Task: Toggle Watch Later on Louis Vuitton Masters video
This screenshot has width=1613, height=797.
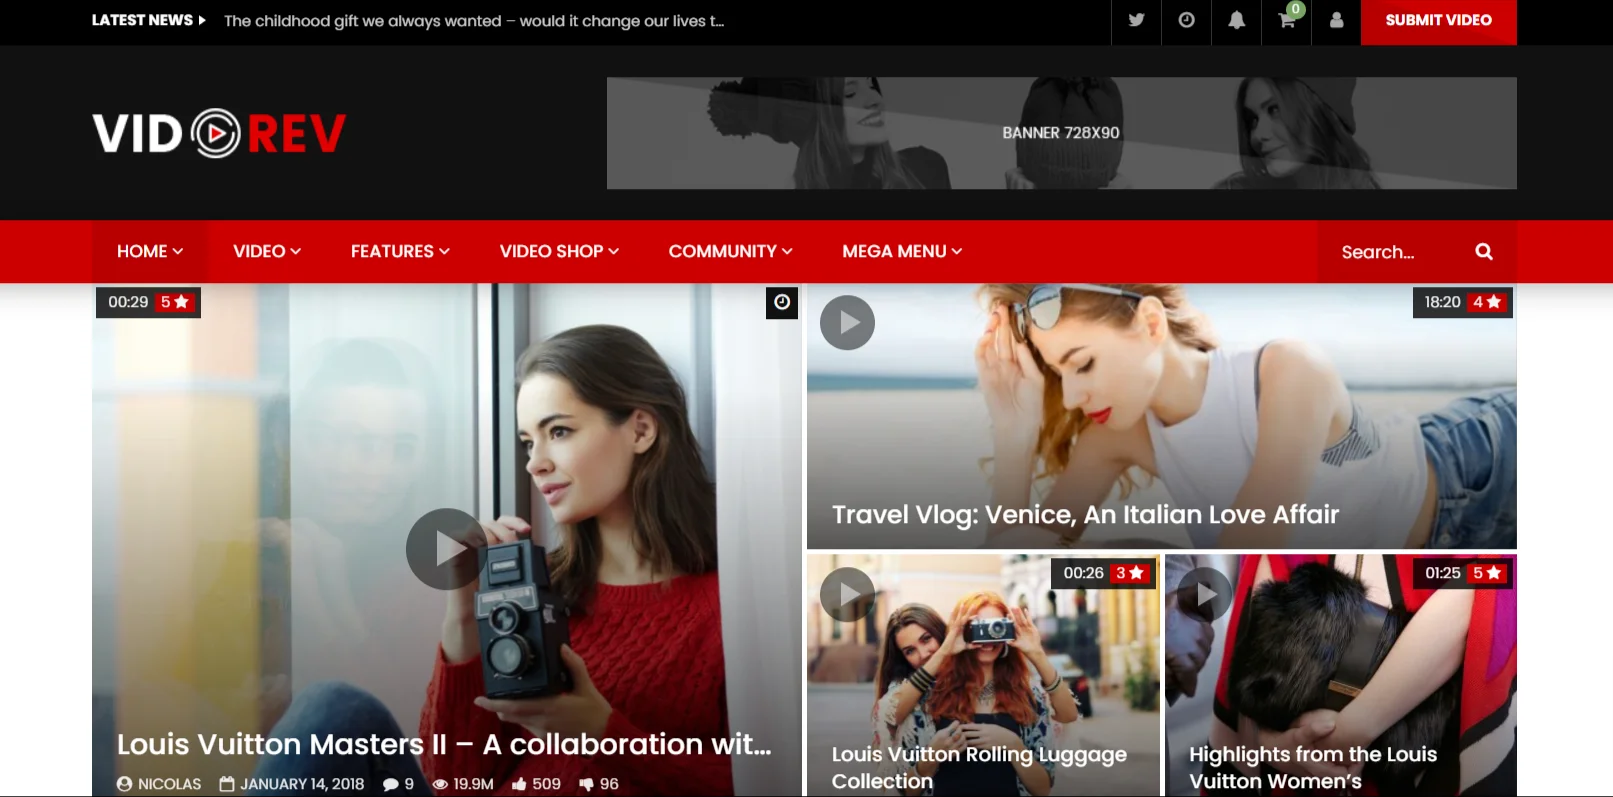Action: 782,302
